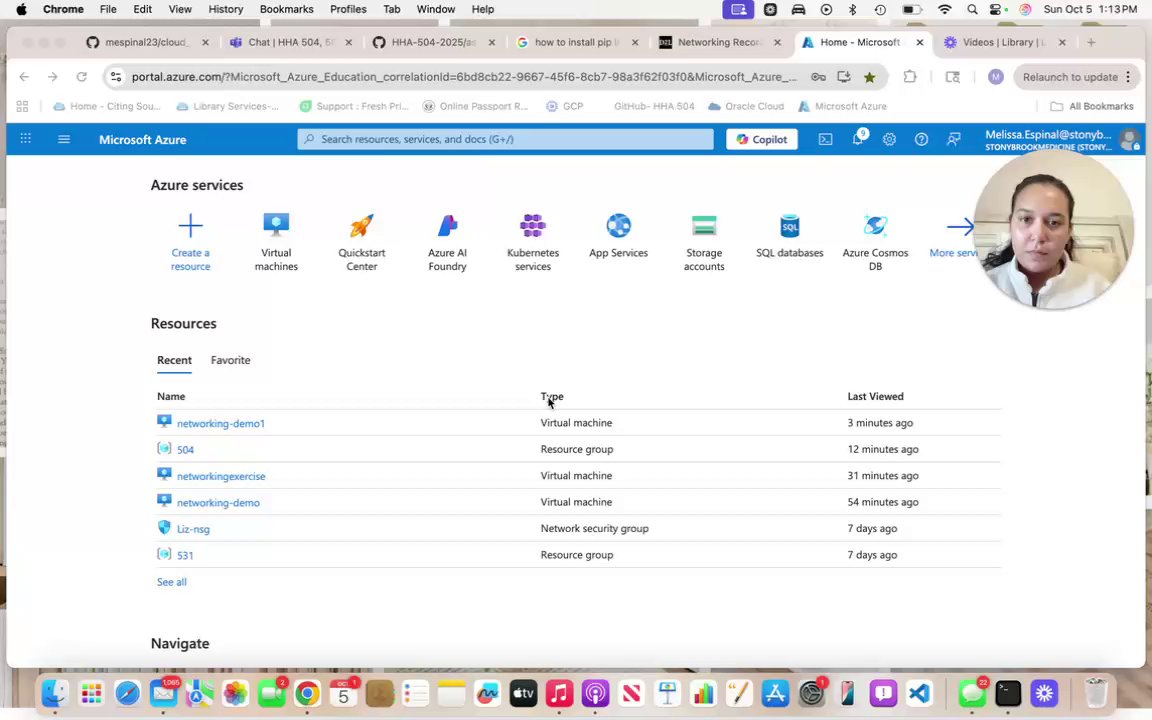Image resolution: width=1152 pixels, height=720 pixels.
Task: Click Relaunch to update button
Action: click(x=1077, y=76)
